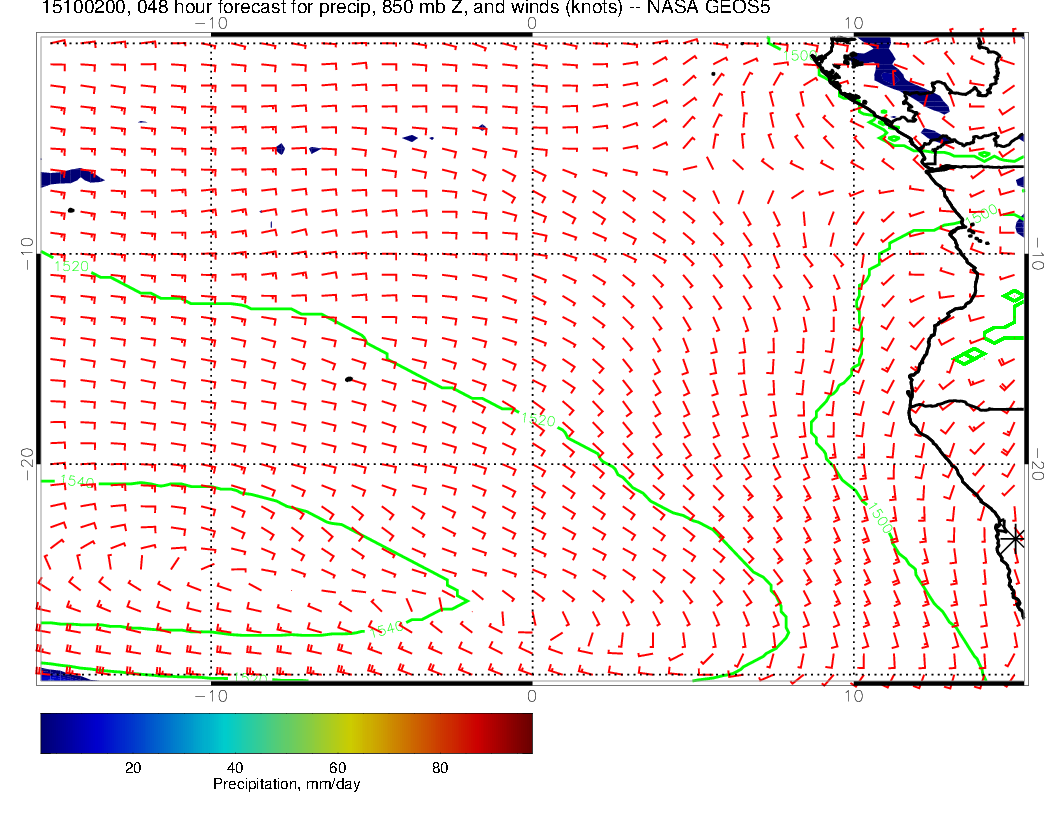Select the "10" longitude label on the bottom axis

[853, 695]
